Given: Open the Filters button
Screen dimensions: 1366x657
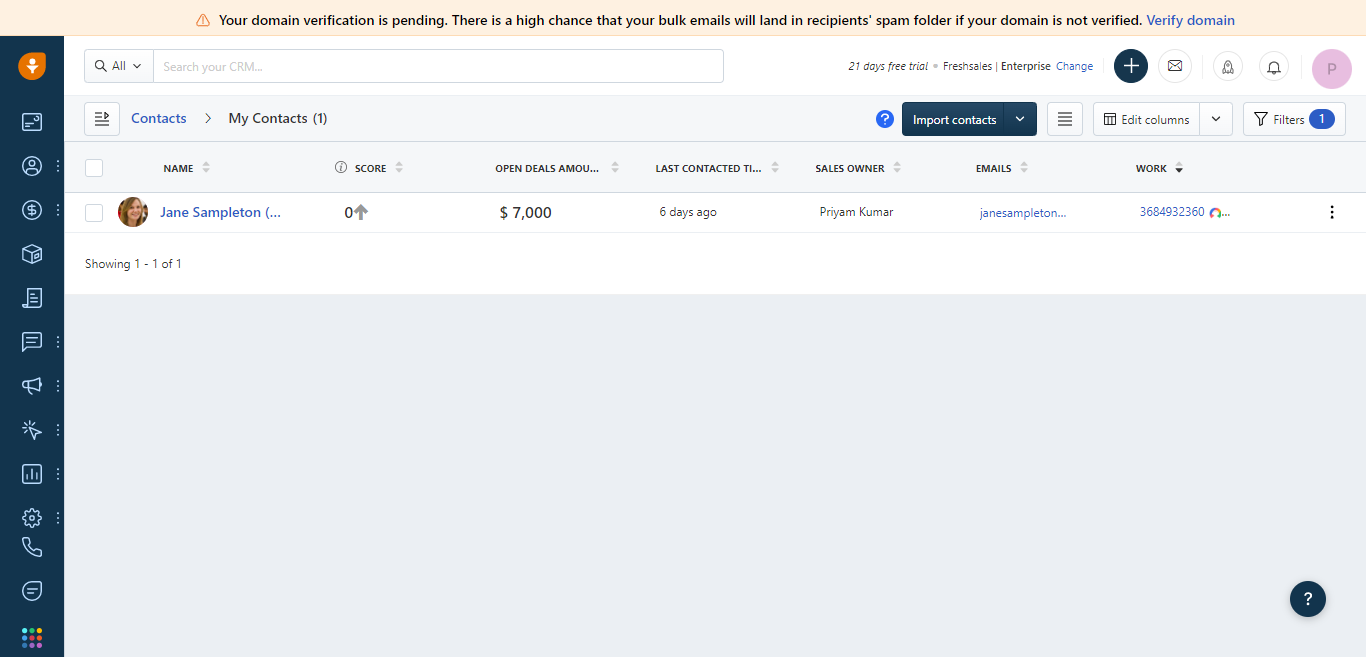Looking at the screenshot, I should 1294,119.
